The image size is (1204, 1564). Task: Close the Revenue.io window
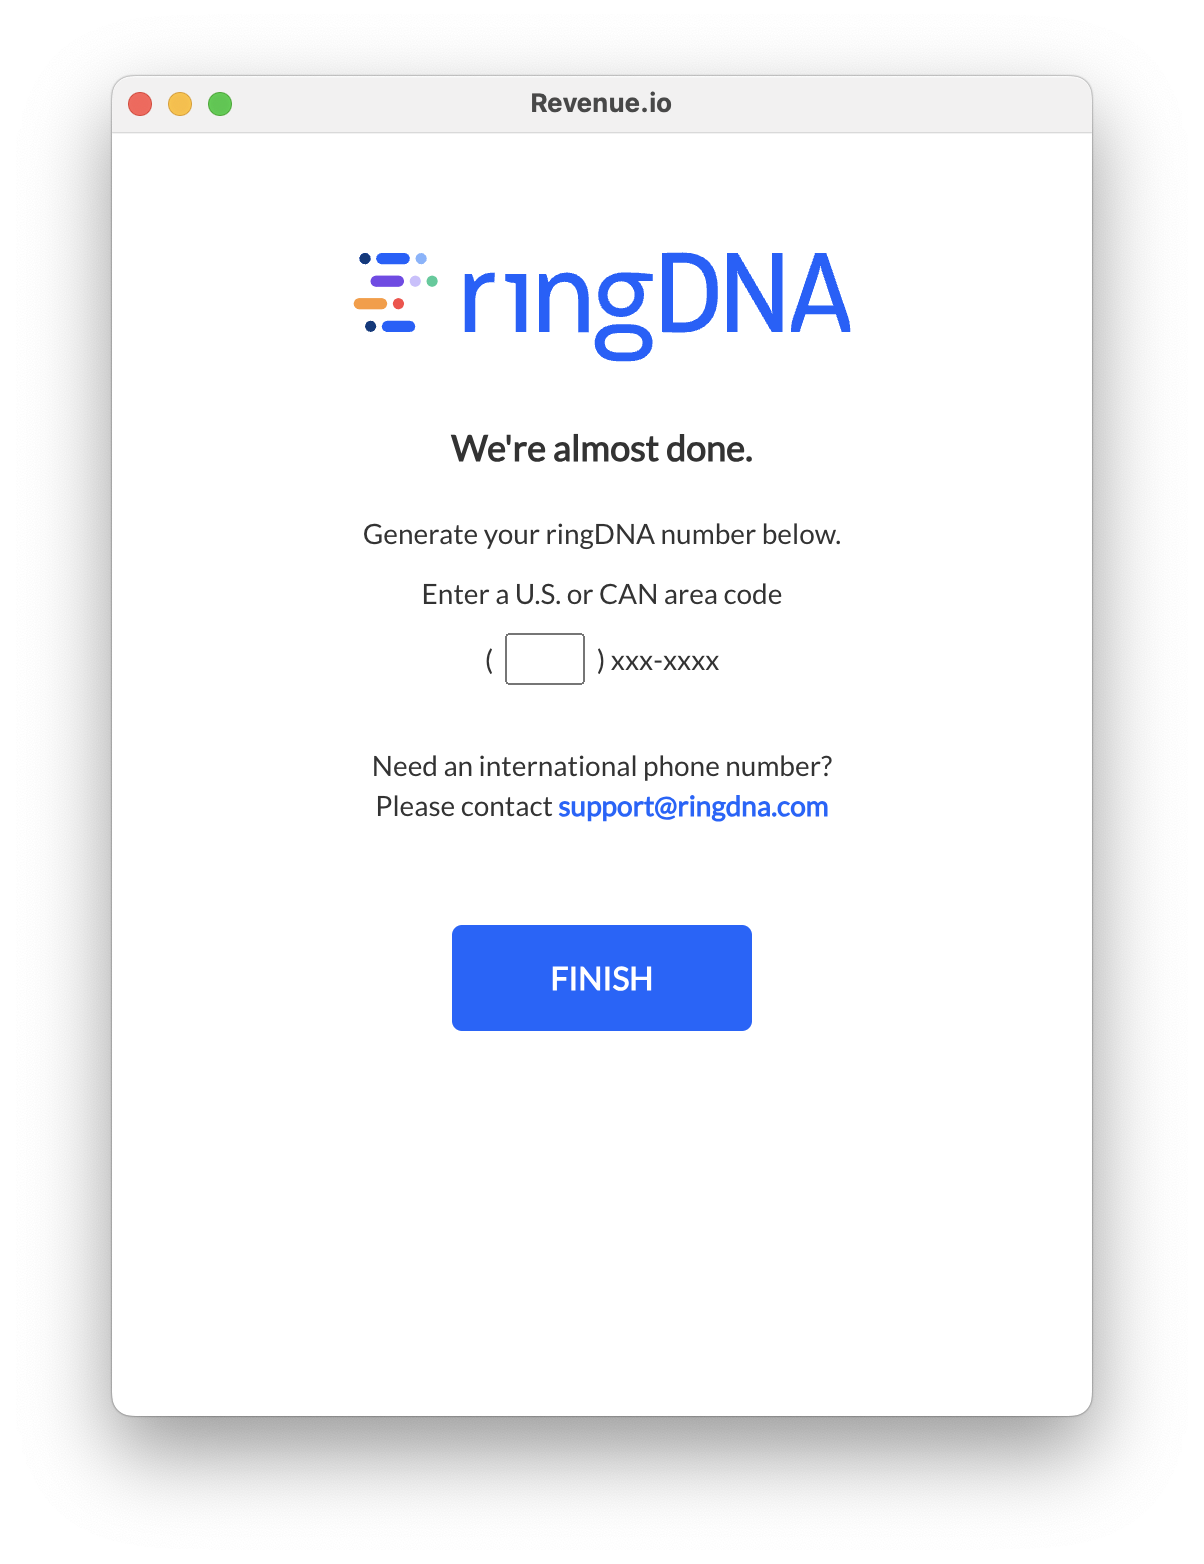[x=140, y=104]
